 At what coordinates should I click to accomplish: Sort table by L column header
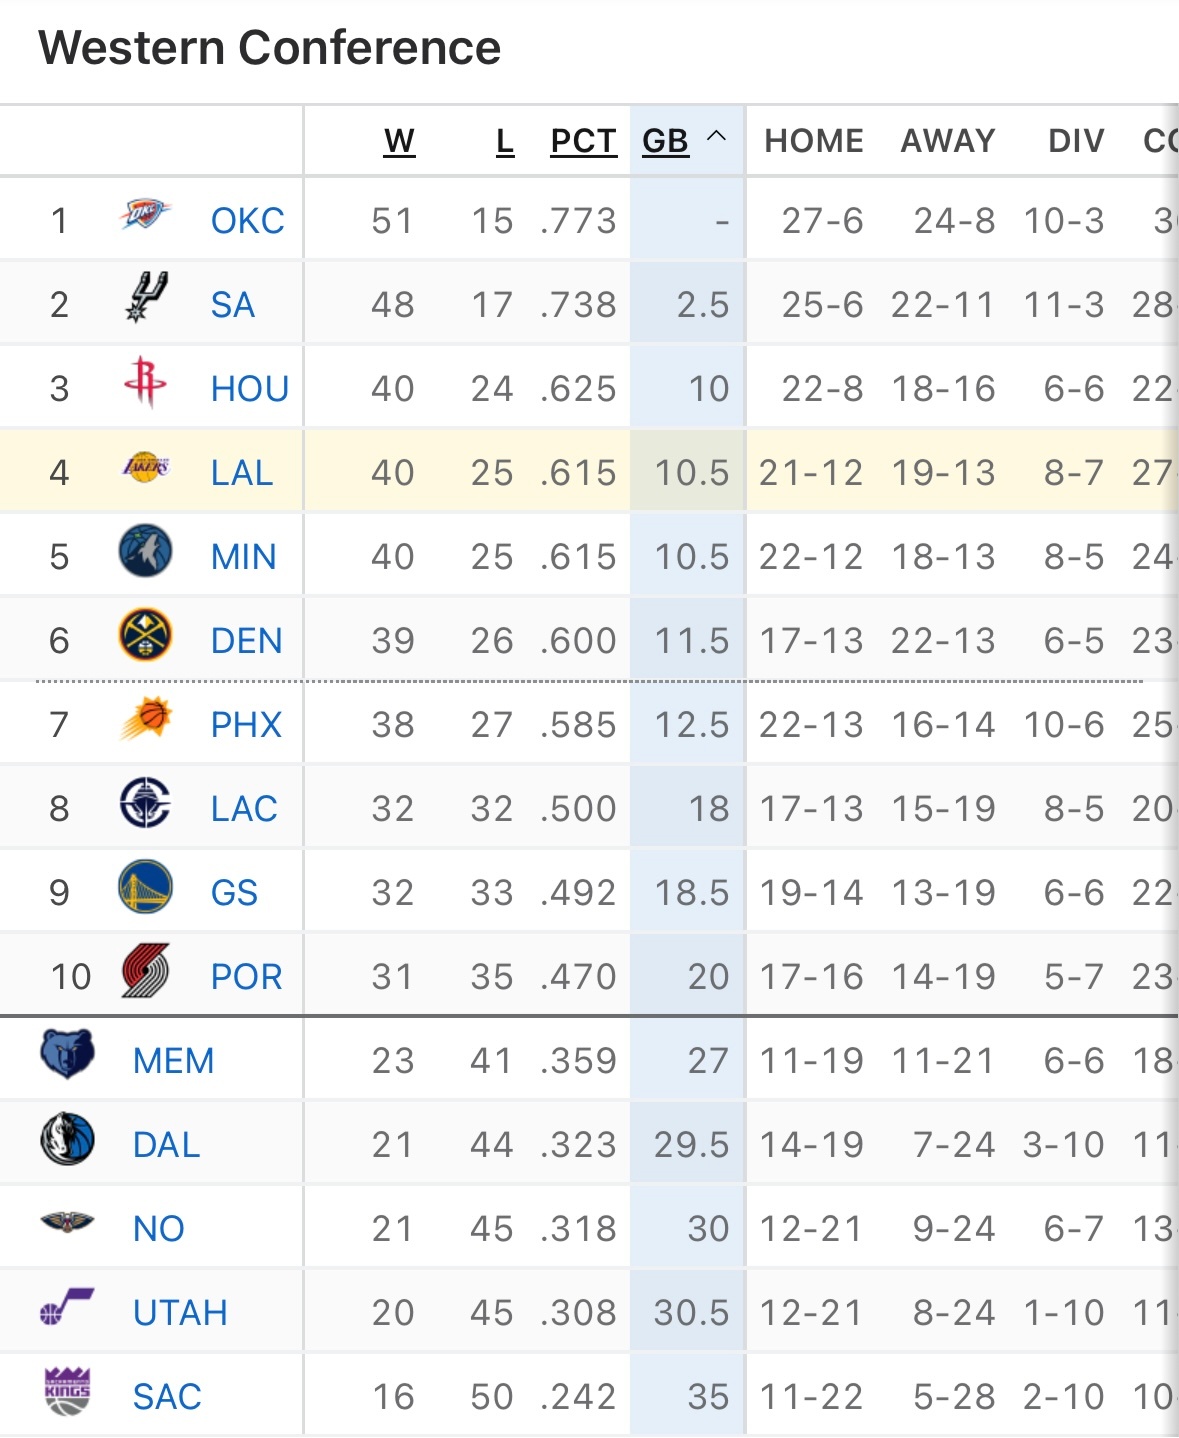pyautogui.click(x=505, y=141)
